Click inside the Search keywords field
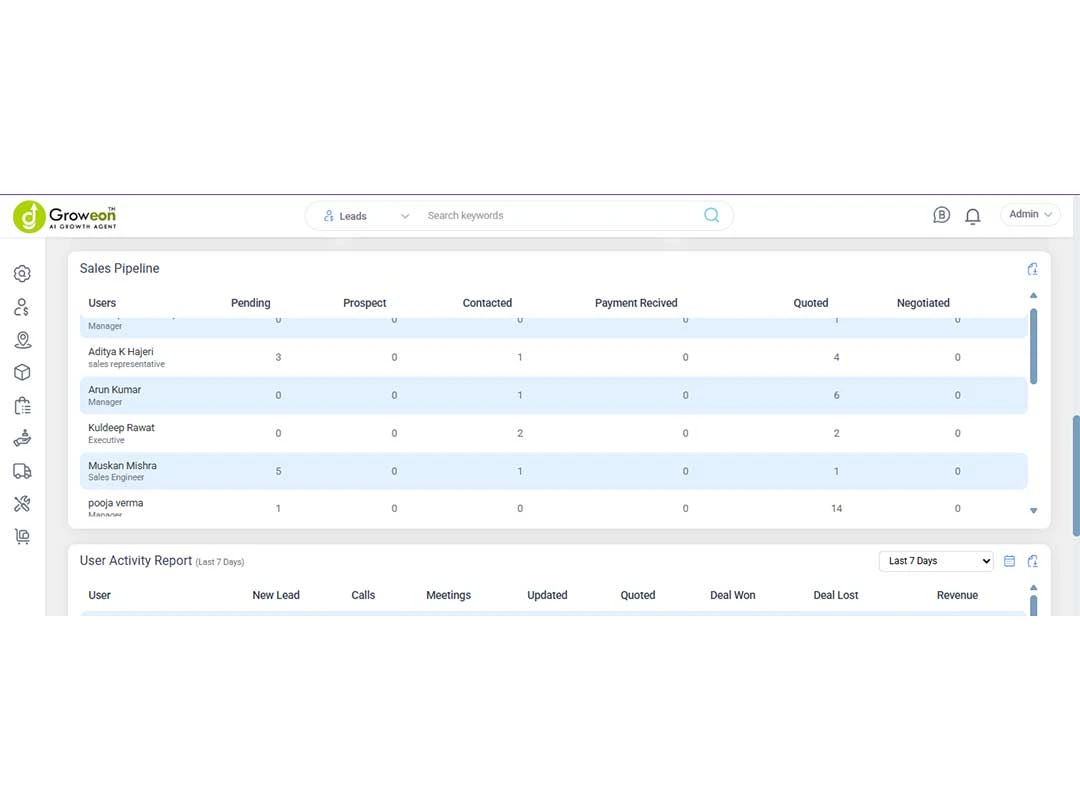 (x=560, y=216)
